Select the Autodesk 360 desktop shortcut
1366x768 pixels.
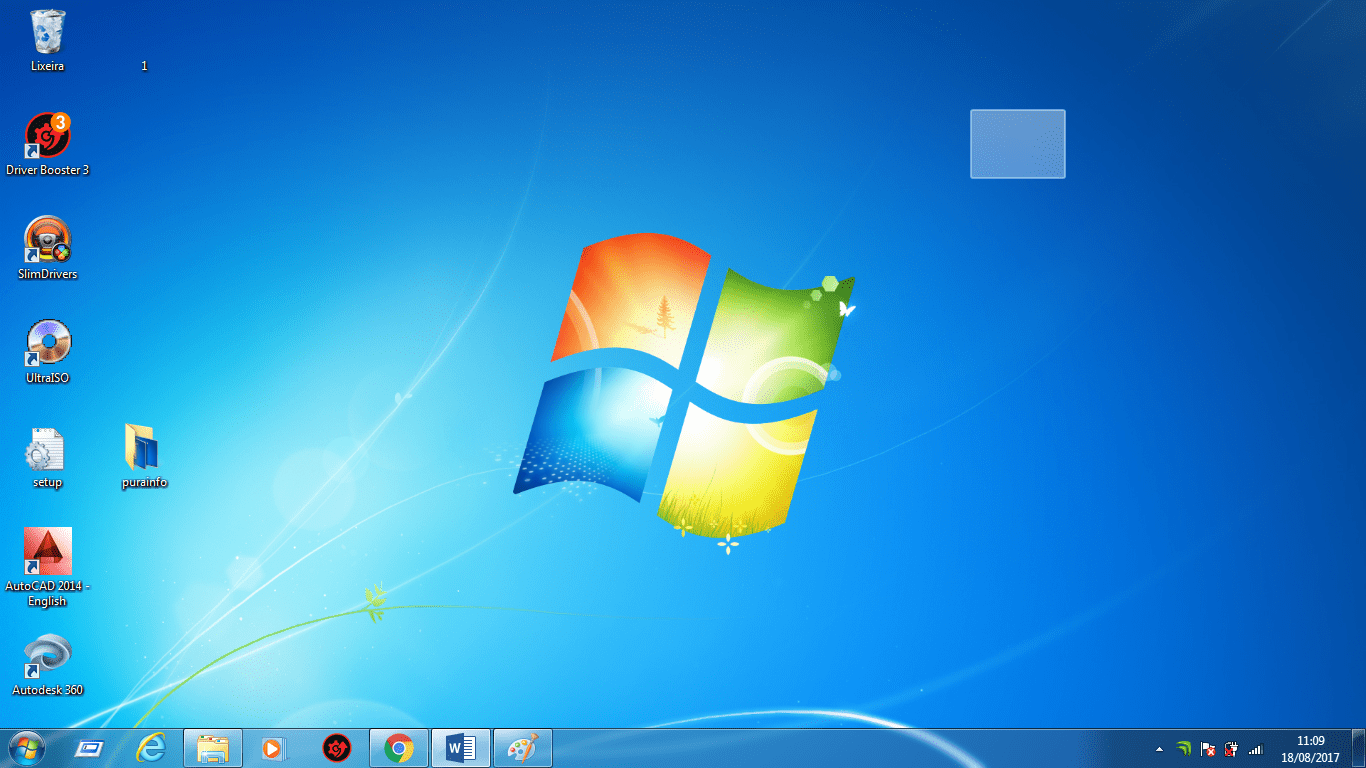click(x=47, y=665)
